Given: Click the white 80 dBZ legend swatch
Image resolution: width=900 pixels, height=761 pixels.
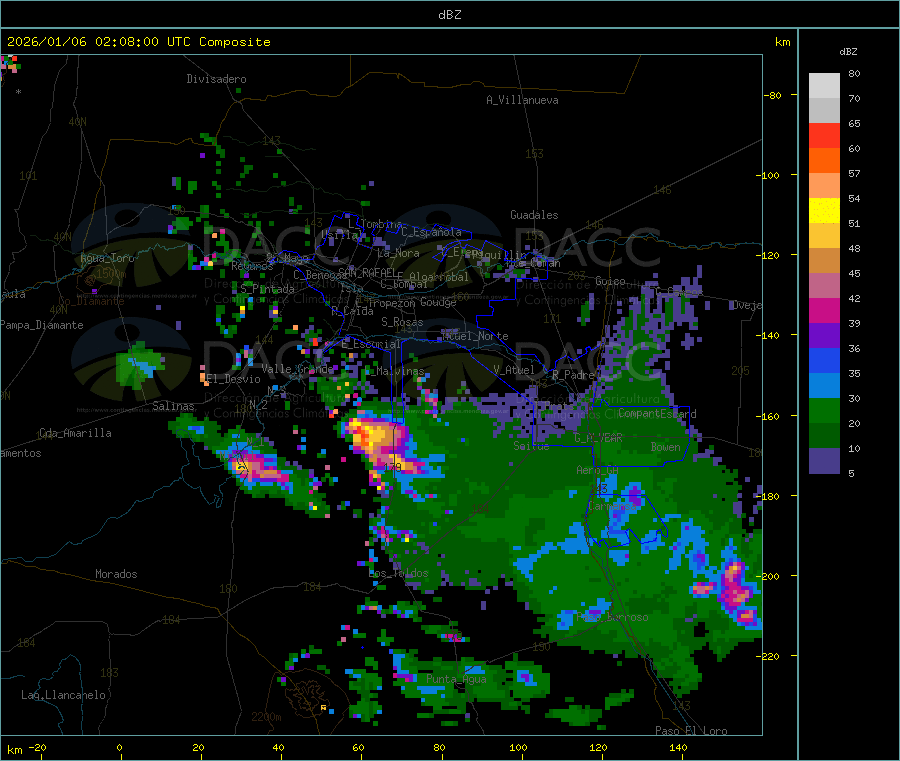Looking at the screenshot, I should pos(824,86).
